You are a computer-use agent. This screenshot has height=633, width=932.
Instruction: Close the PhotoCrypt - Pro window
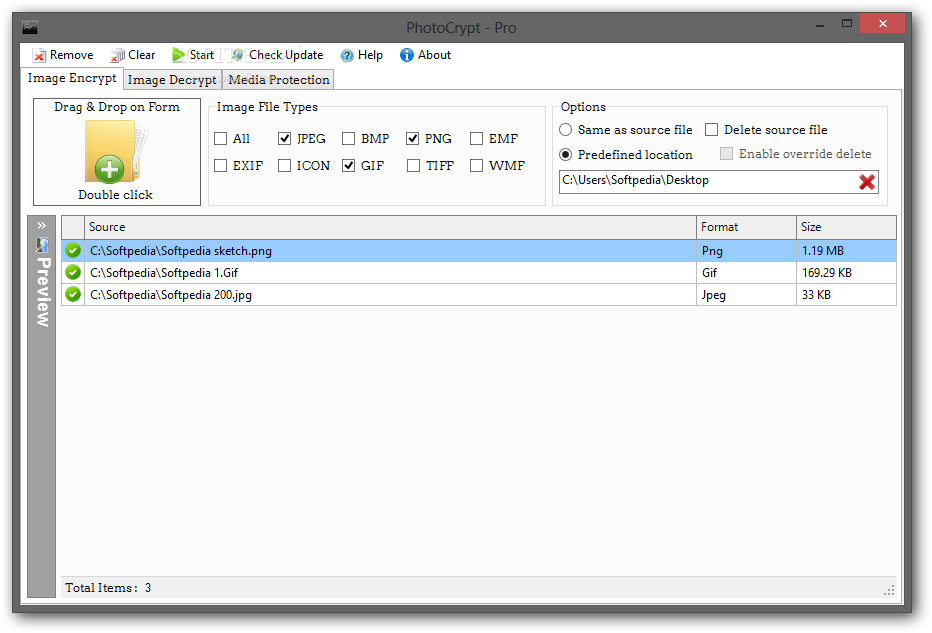(882, 24)
